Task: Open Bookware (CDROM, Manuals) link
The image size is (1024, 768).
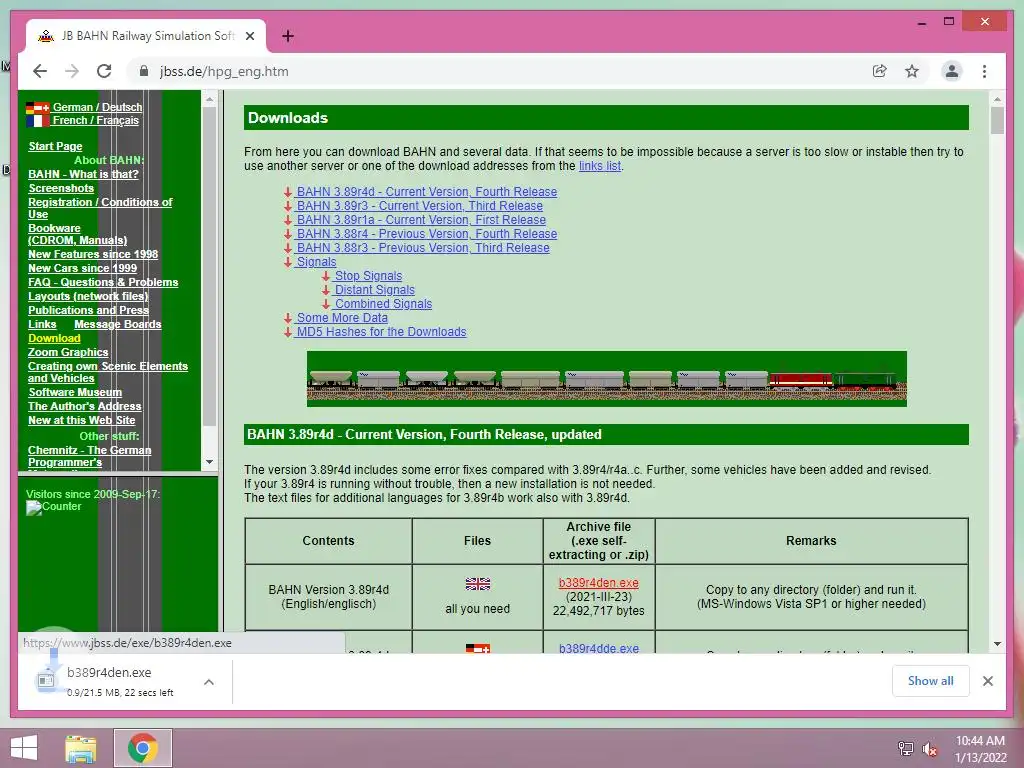Action: pos(78,234)
